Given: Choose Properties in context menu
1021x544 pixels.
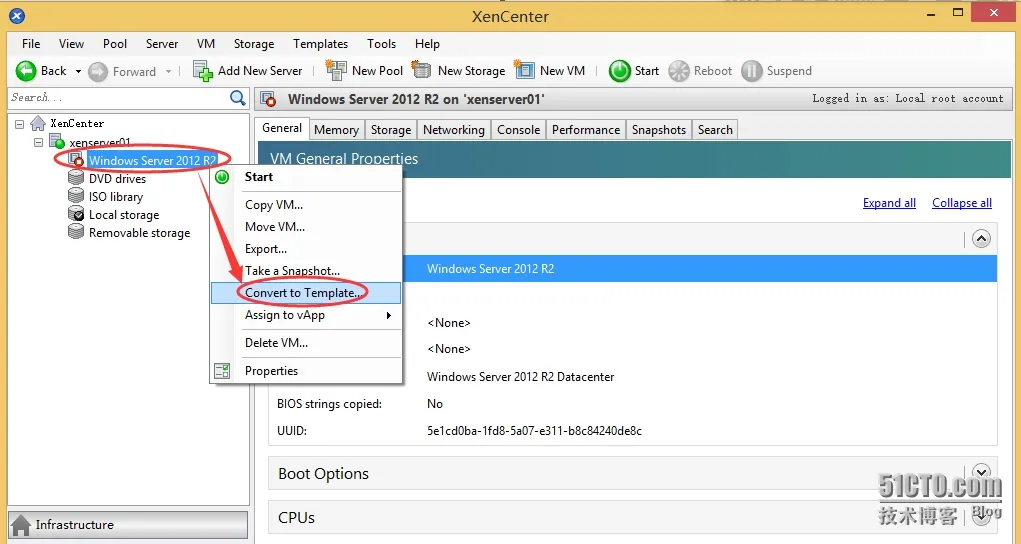Looking at the screenshot, I should (305, 371).
